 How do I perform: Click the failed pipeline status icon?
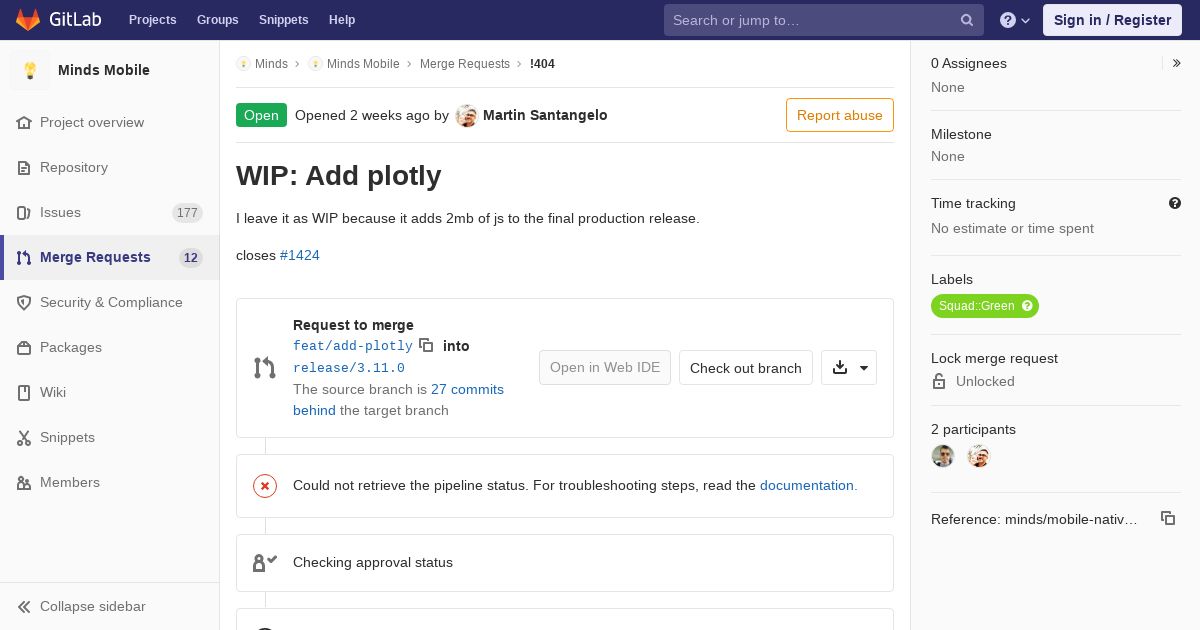265,486
